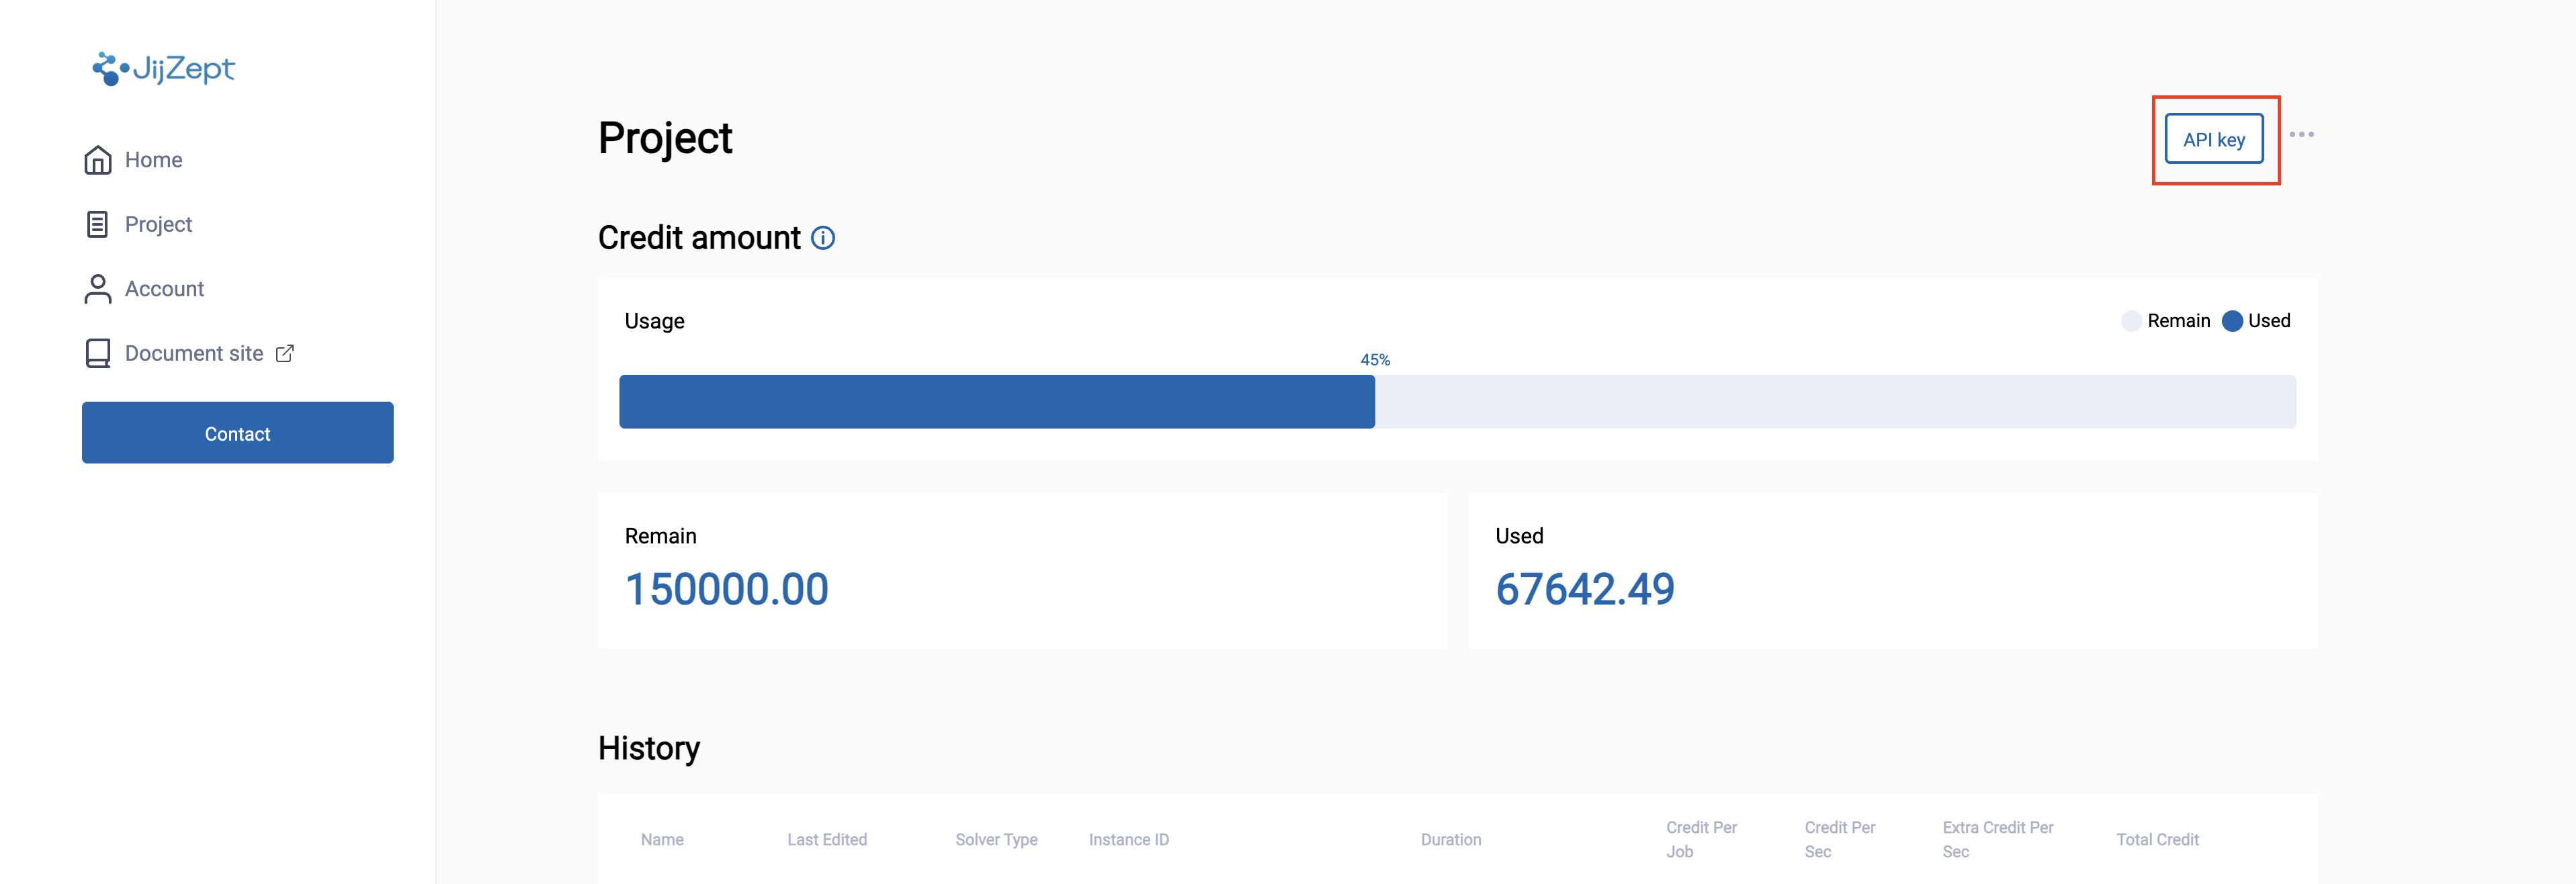Go to Home in the sidebar

pyautogui.click(x=153, y=160)
